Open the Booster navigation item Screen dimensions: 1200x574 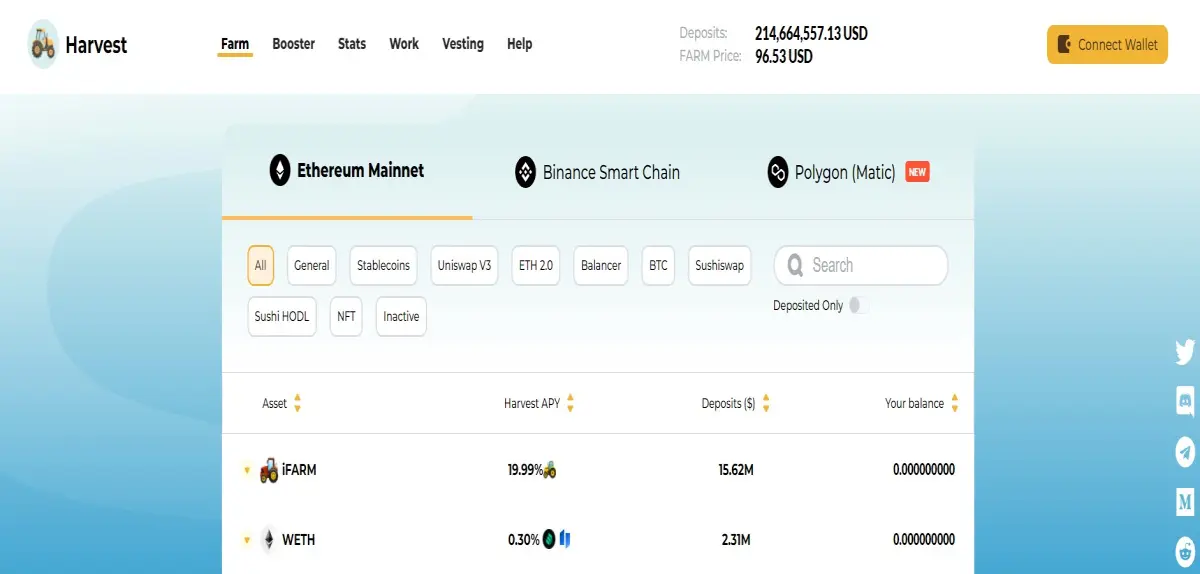coord(294,44)
